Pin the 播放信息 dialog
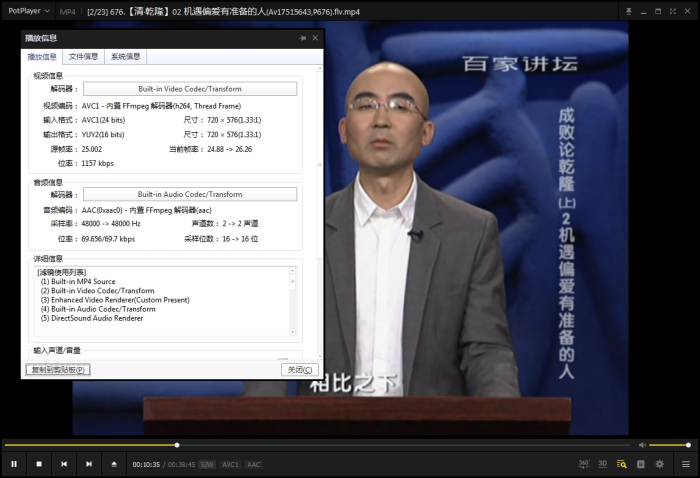The height and width of the screenshot is (478, 700). pyautogui.click(x=303, y=38)
